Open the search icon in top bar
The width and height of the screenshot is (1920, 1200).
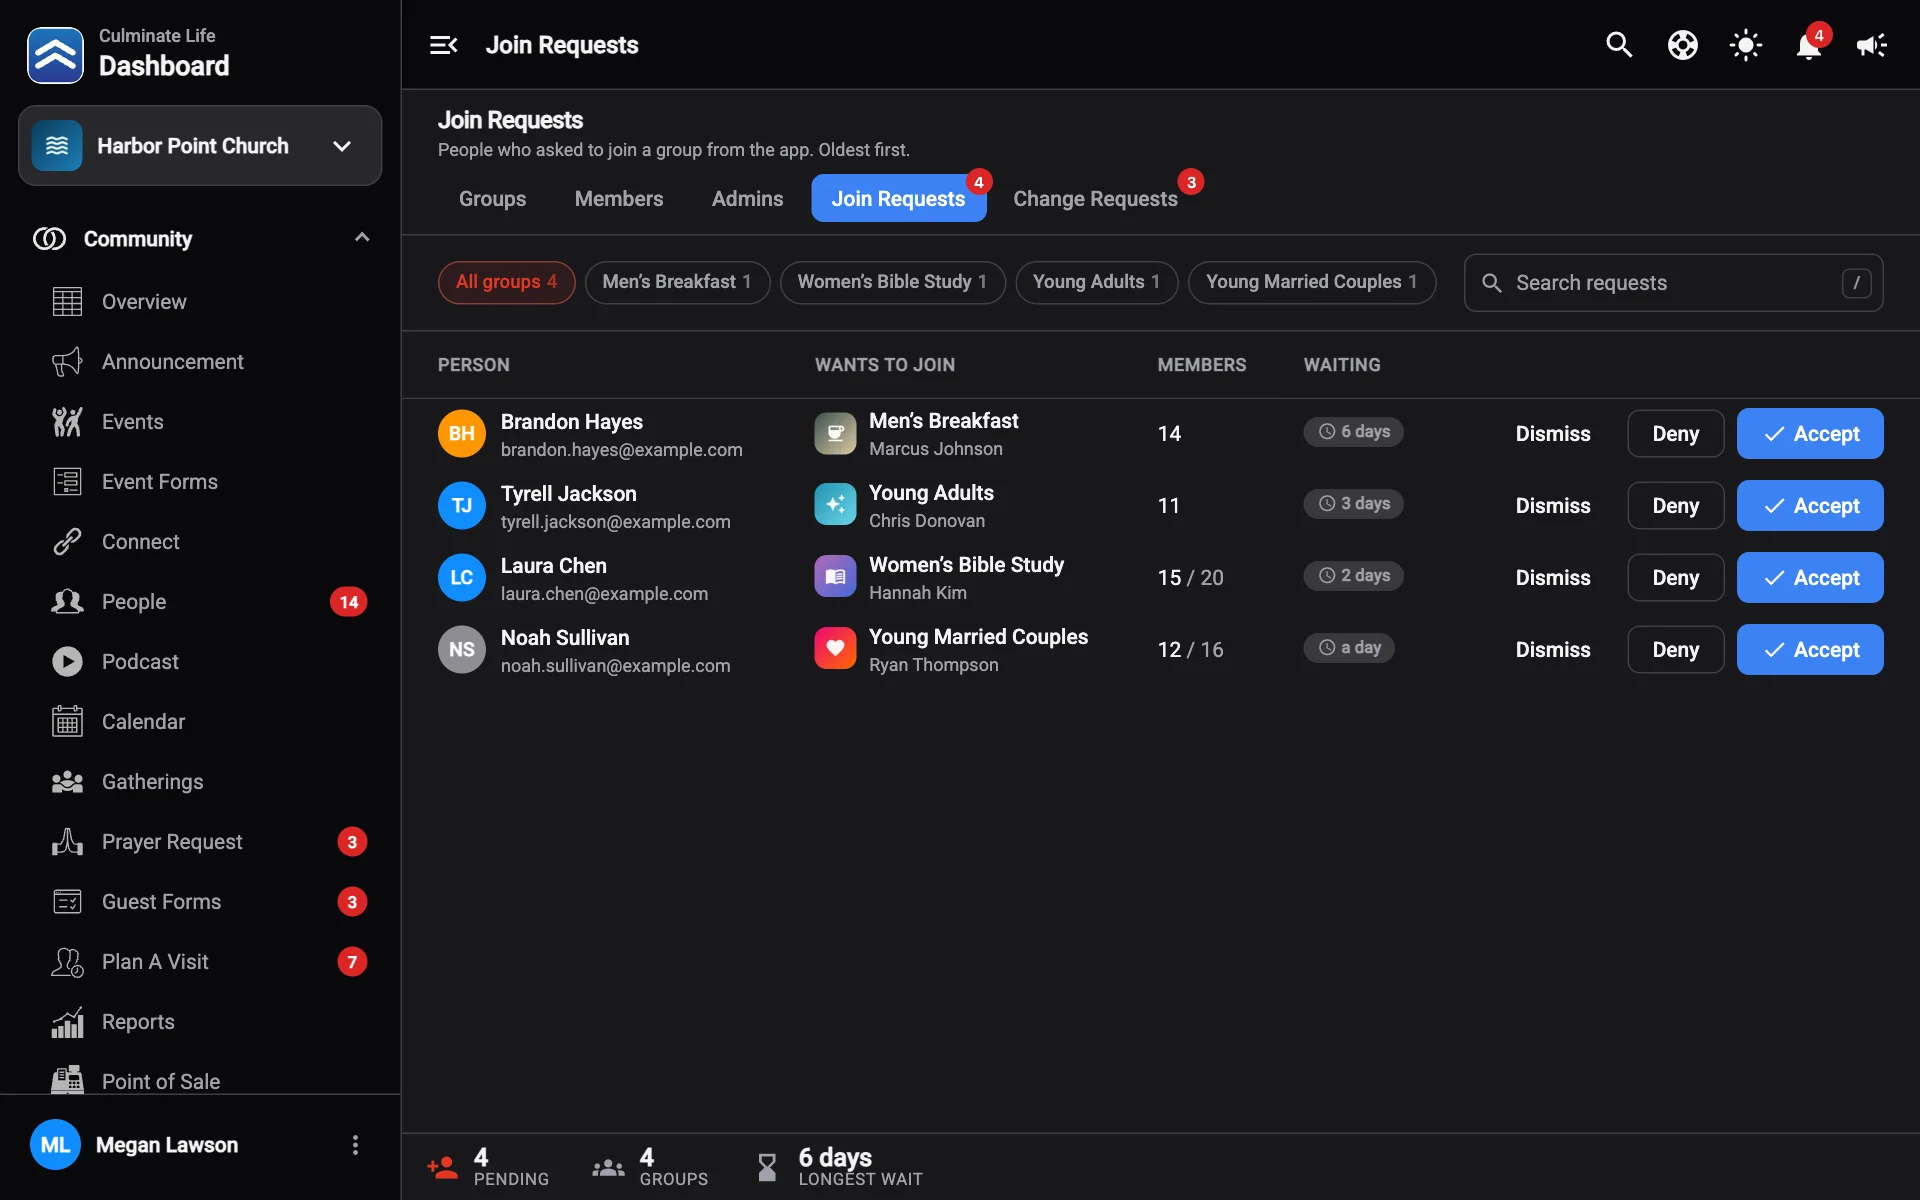(x=1619, y=45)
